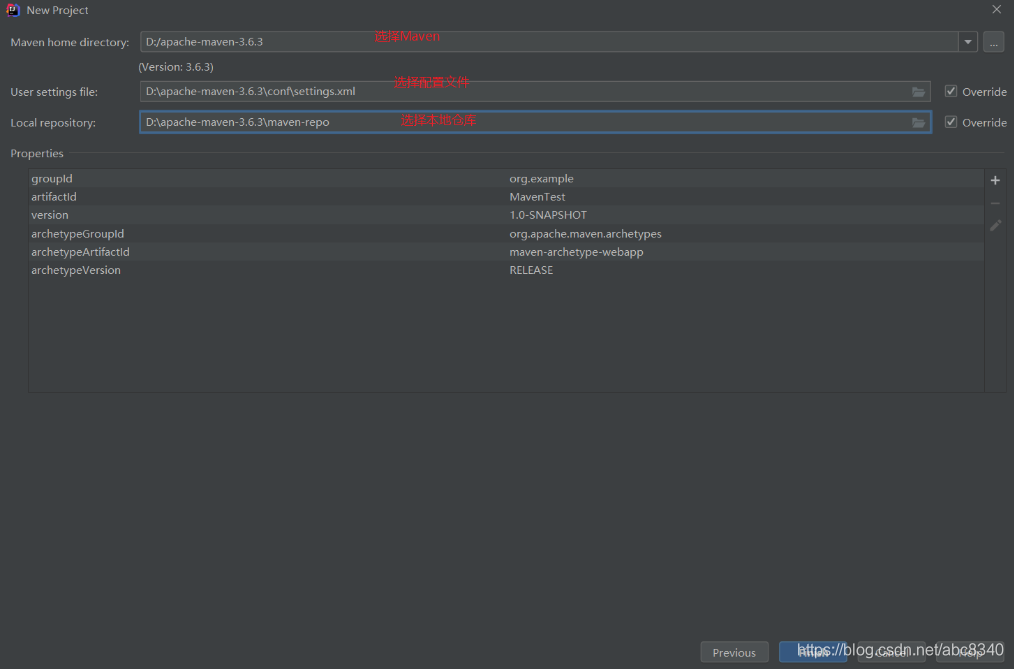Viewport: 1014px width, 669px height.
Task: Click the Local repository path field
Action: coord(535,122)
